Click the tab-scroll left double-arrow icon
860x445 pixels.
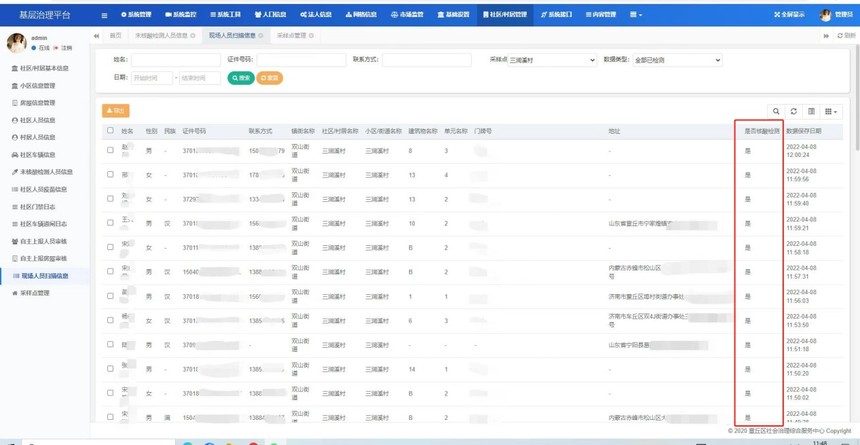[97, 36]
